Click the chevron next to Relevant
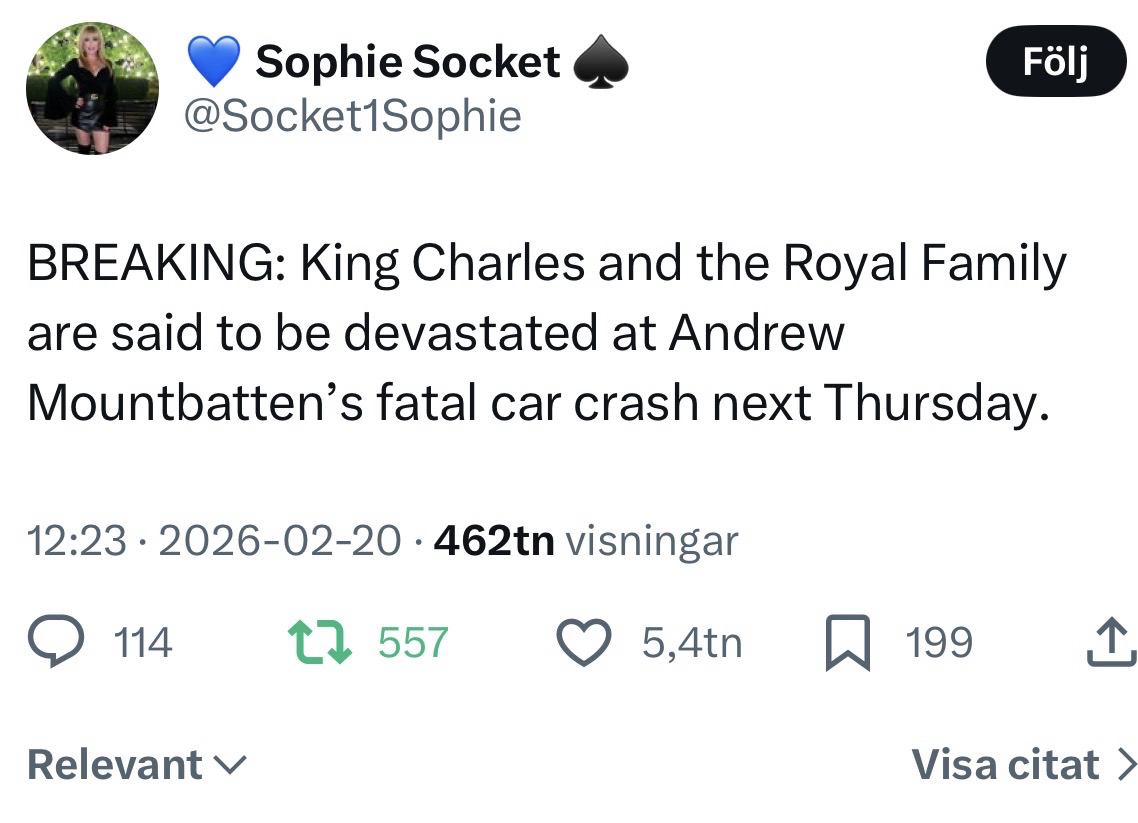Screen dimensions: 1138x823 click(230, 765)
